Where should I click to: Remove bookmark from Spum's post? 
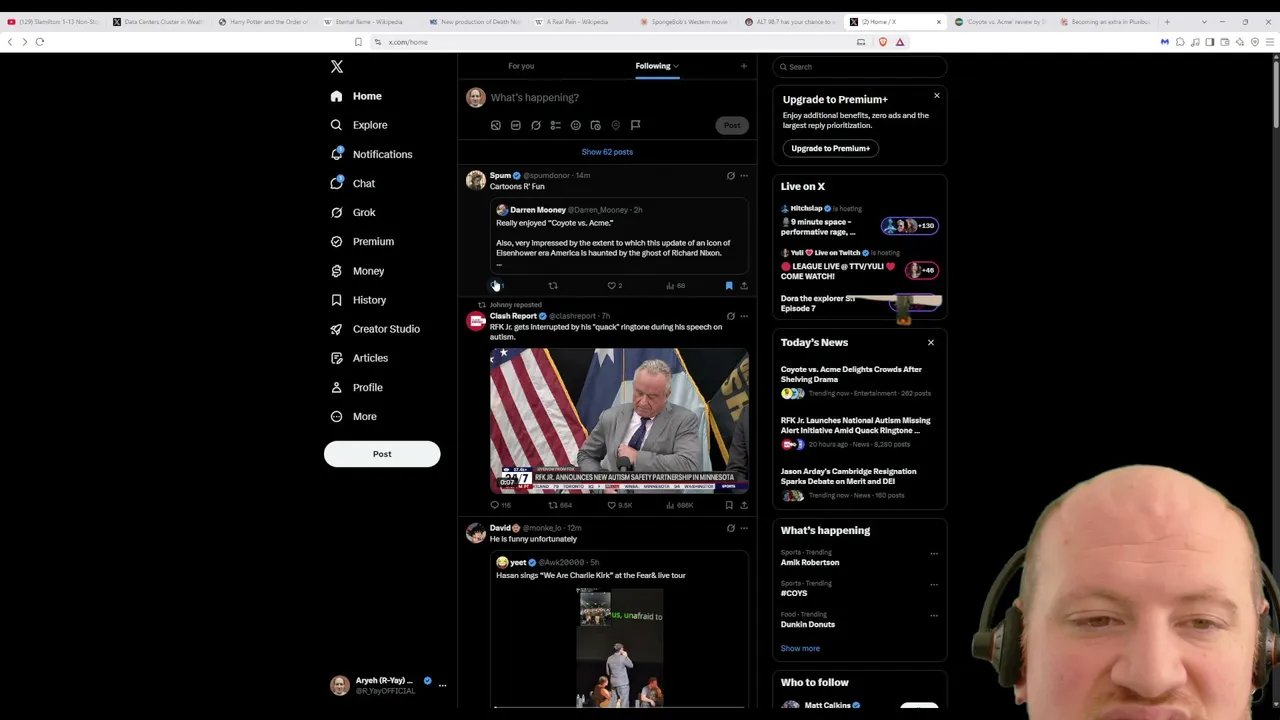pos(729,286)
